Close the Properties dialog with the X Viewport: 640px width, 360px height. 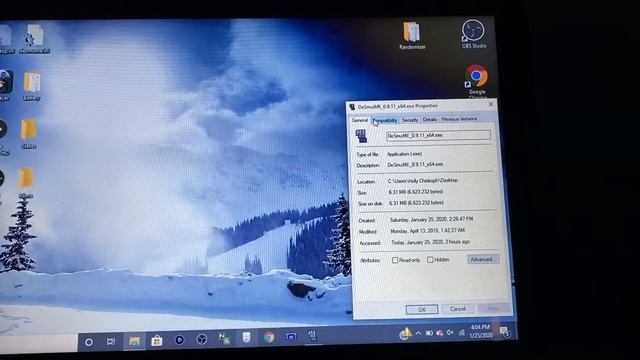coord(491,104)
